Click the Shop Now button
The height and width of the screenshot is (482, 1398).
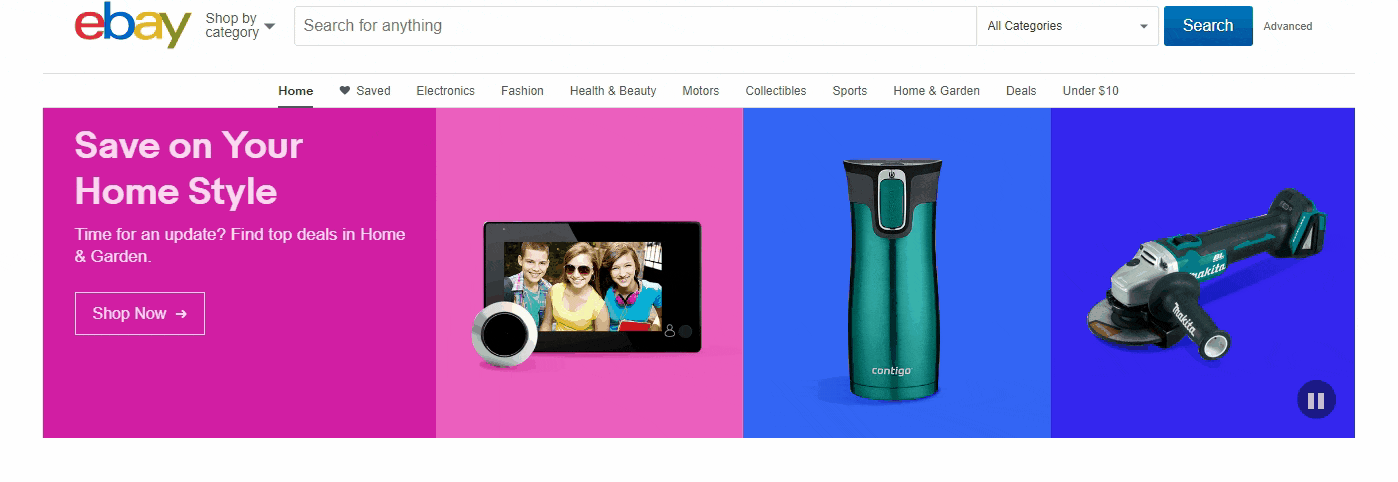139,313
